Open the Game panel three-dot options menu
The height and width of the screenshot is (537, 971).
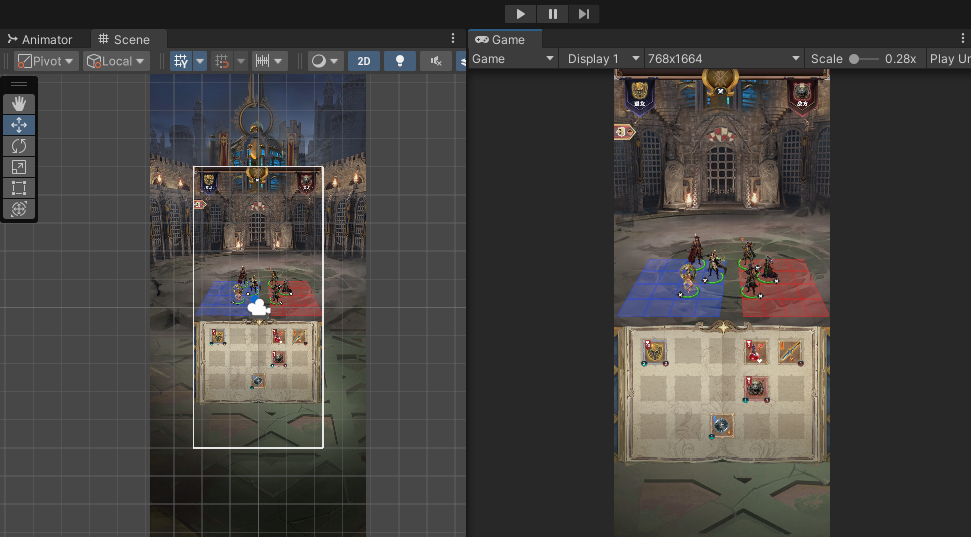pos(962,38)
